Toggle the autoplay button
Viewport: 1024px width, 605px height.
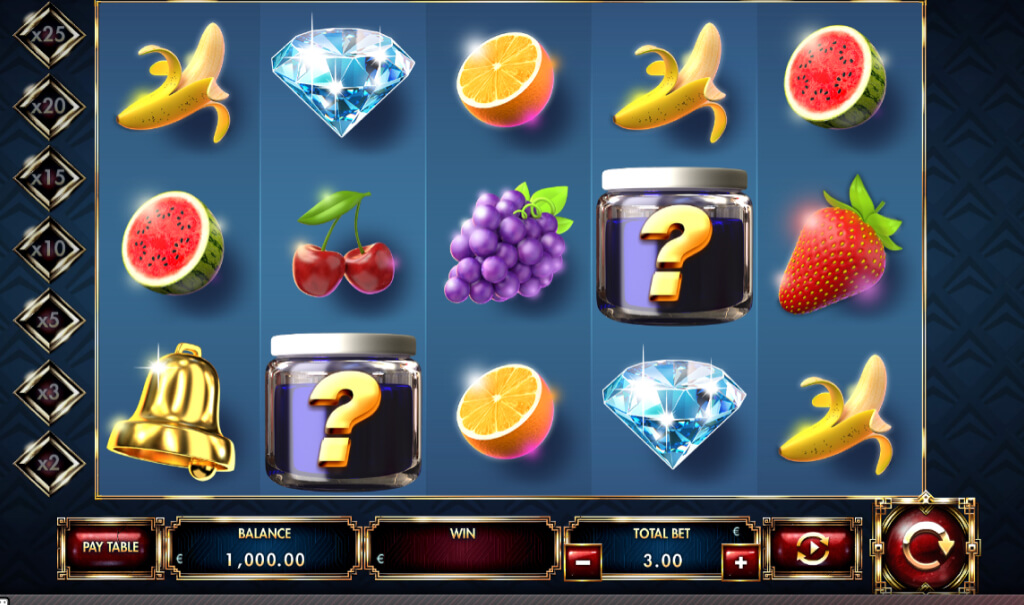812,548
